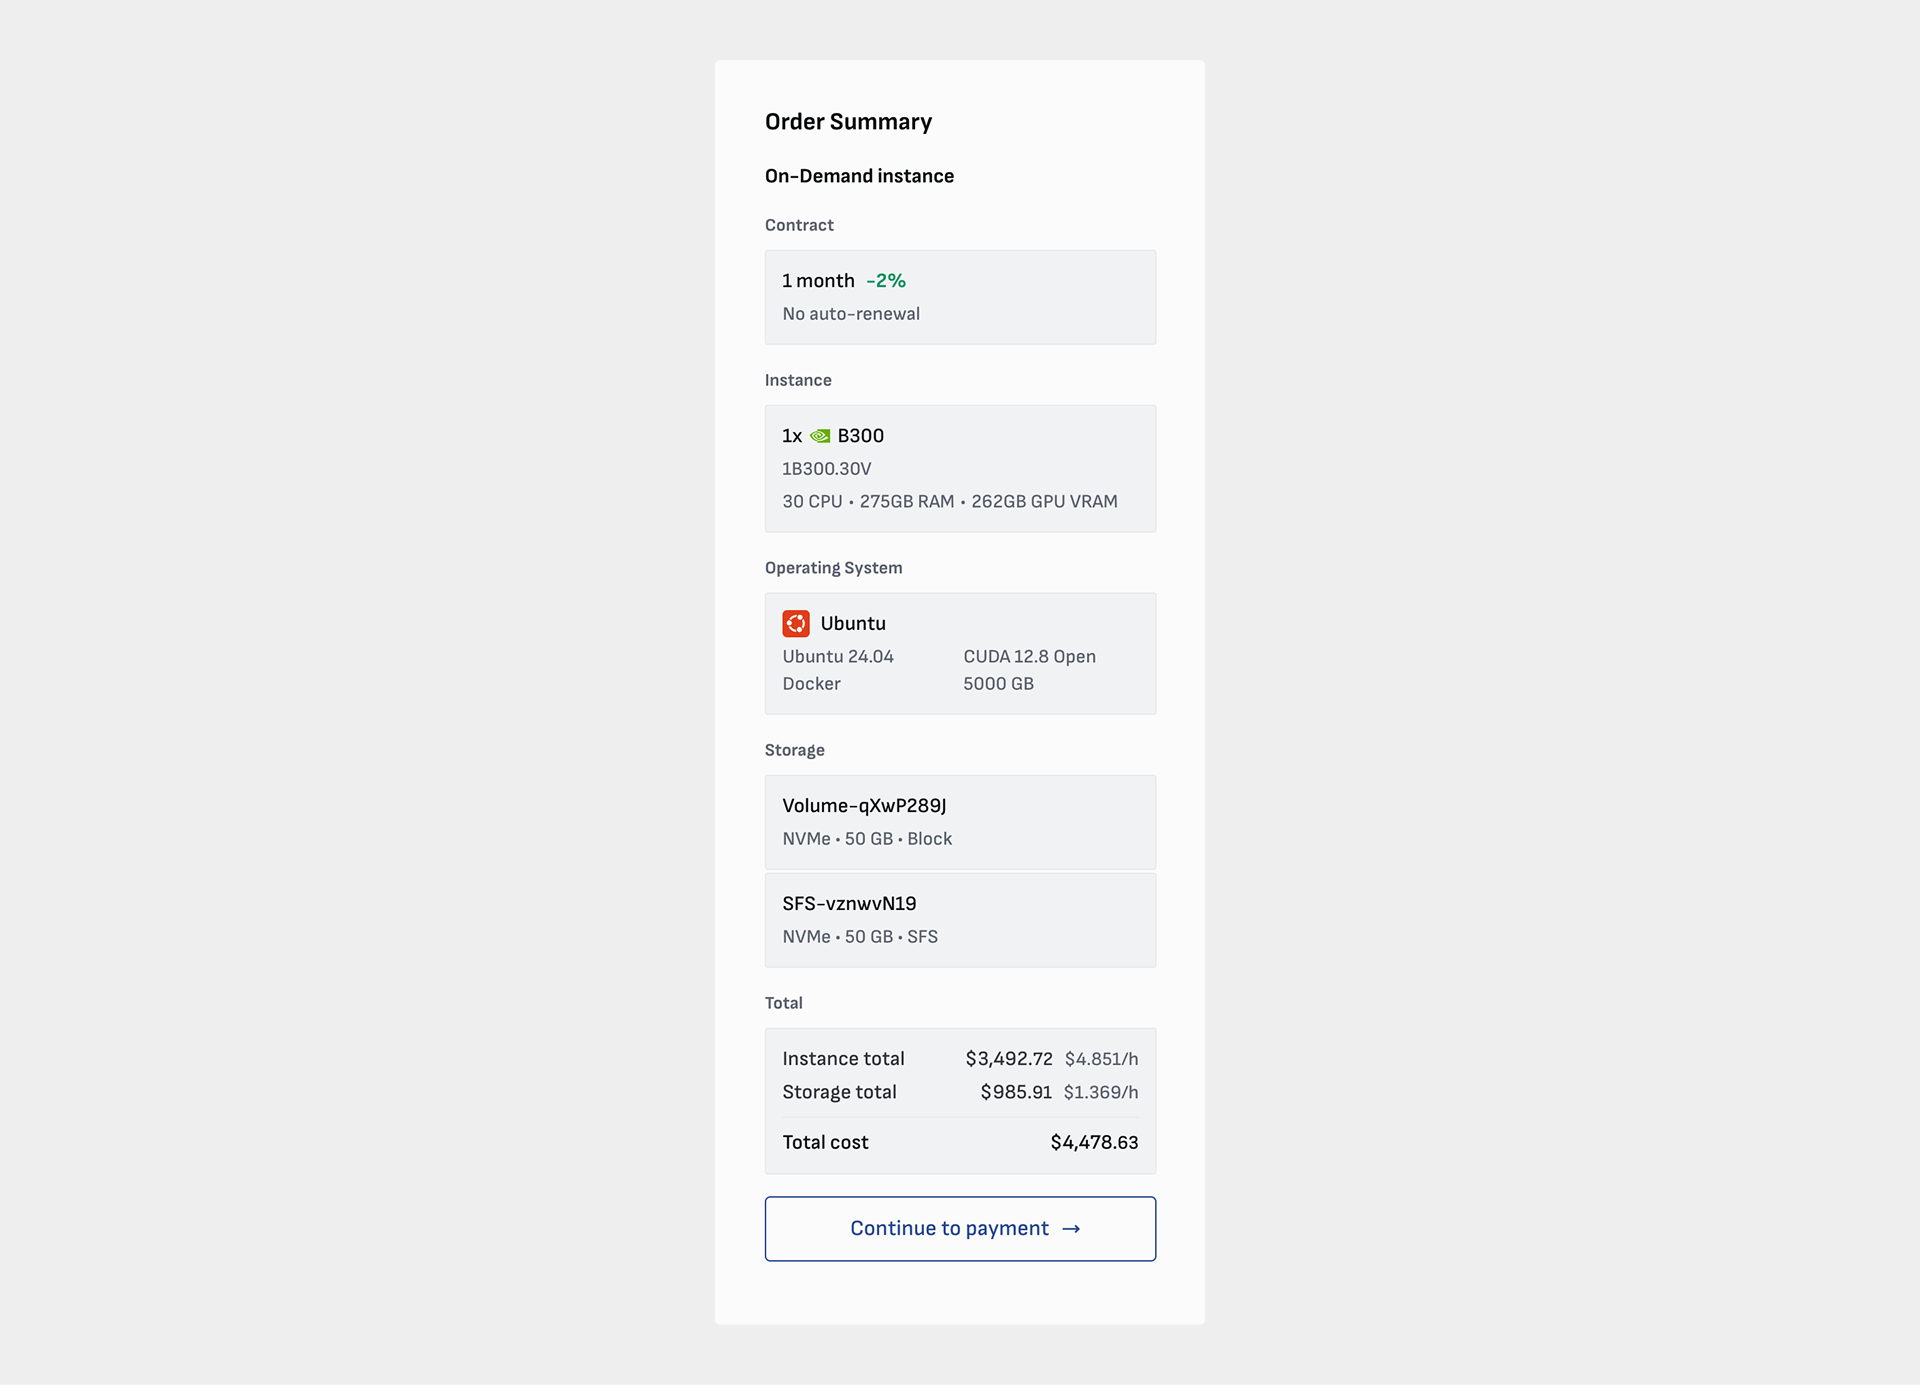Click Instance total price $3,492.72
Screen dimensions: 1920x1385
coord(1008,1059)
